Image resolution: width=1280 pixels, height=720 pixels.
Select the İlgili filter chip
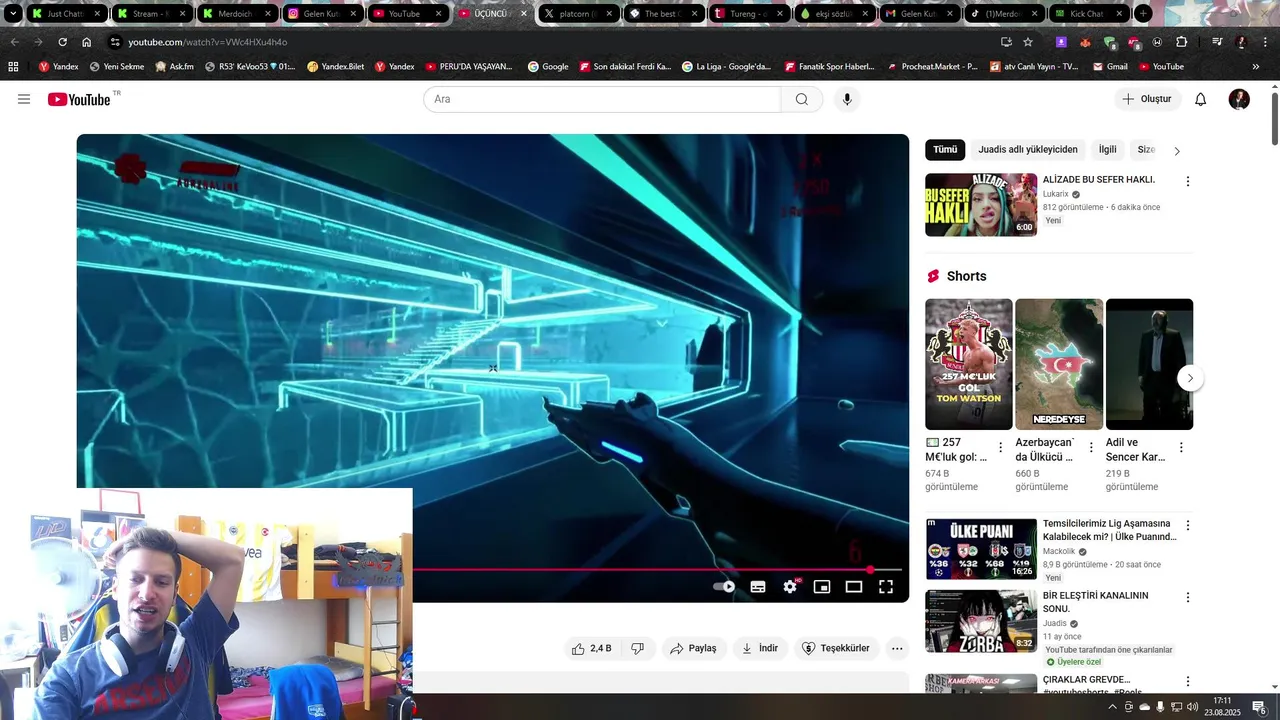(x=1107, y=150)
